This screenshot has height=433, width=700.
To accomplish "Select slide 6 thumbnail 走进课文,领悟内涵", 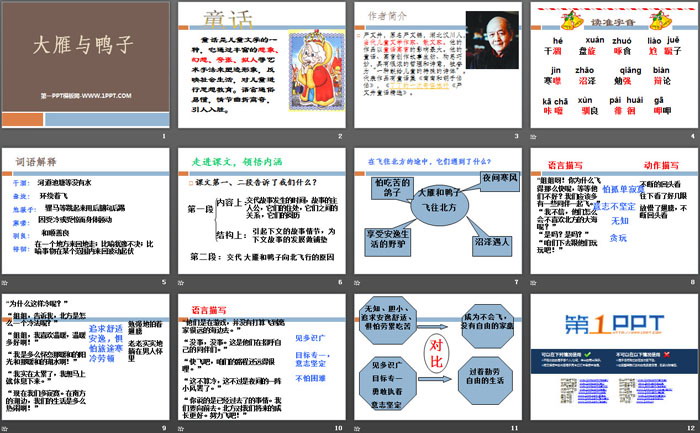I will point(262,211).
